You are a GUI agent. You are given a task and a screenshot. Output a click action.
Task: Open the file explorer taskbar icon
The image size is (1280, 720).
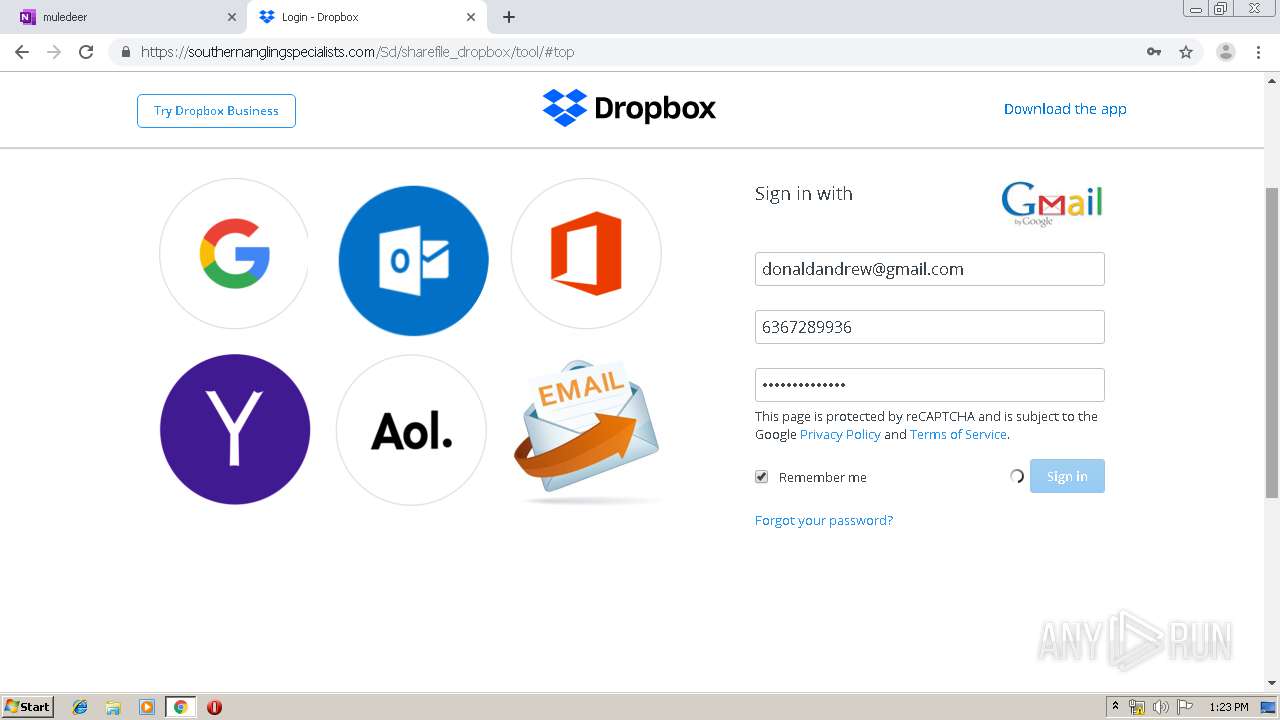pyautogui.click(x=113, y=707)
